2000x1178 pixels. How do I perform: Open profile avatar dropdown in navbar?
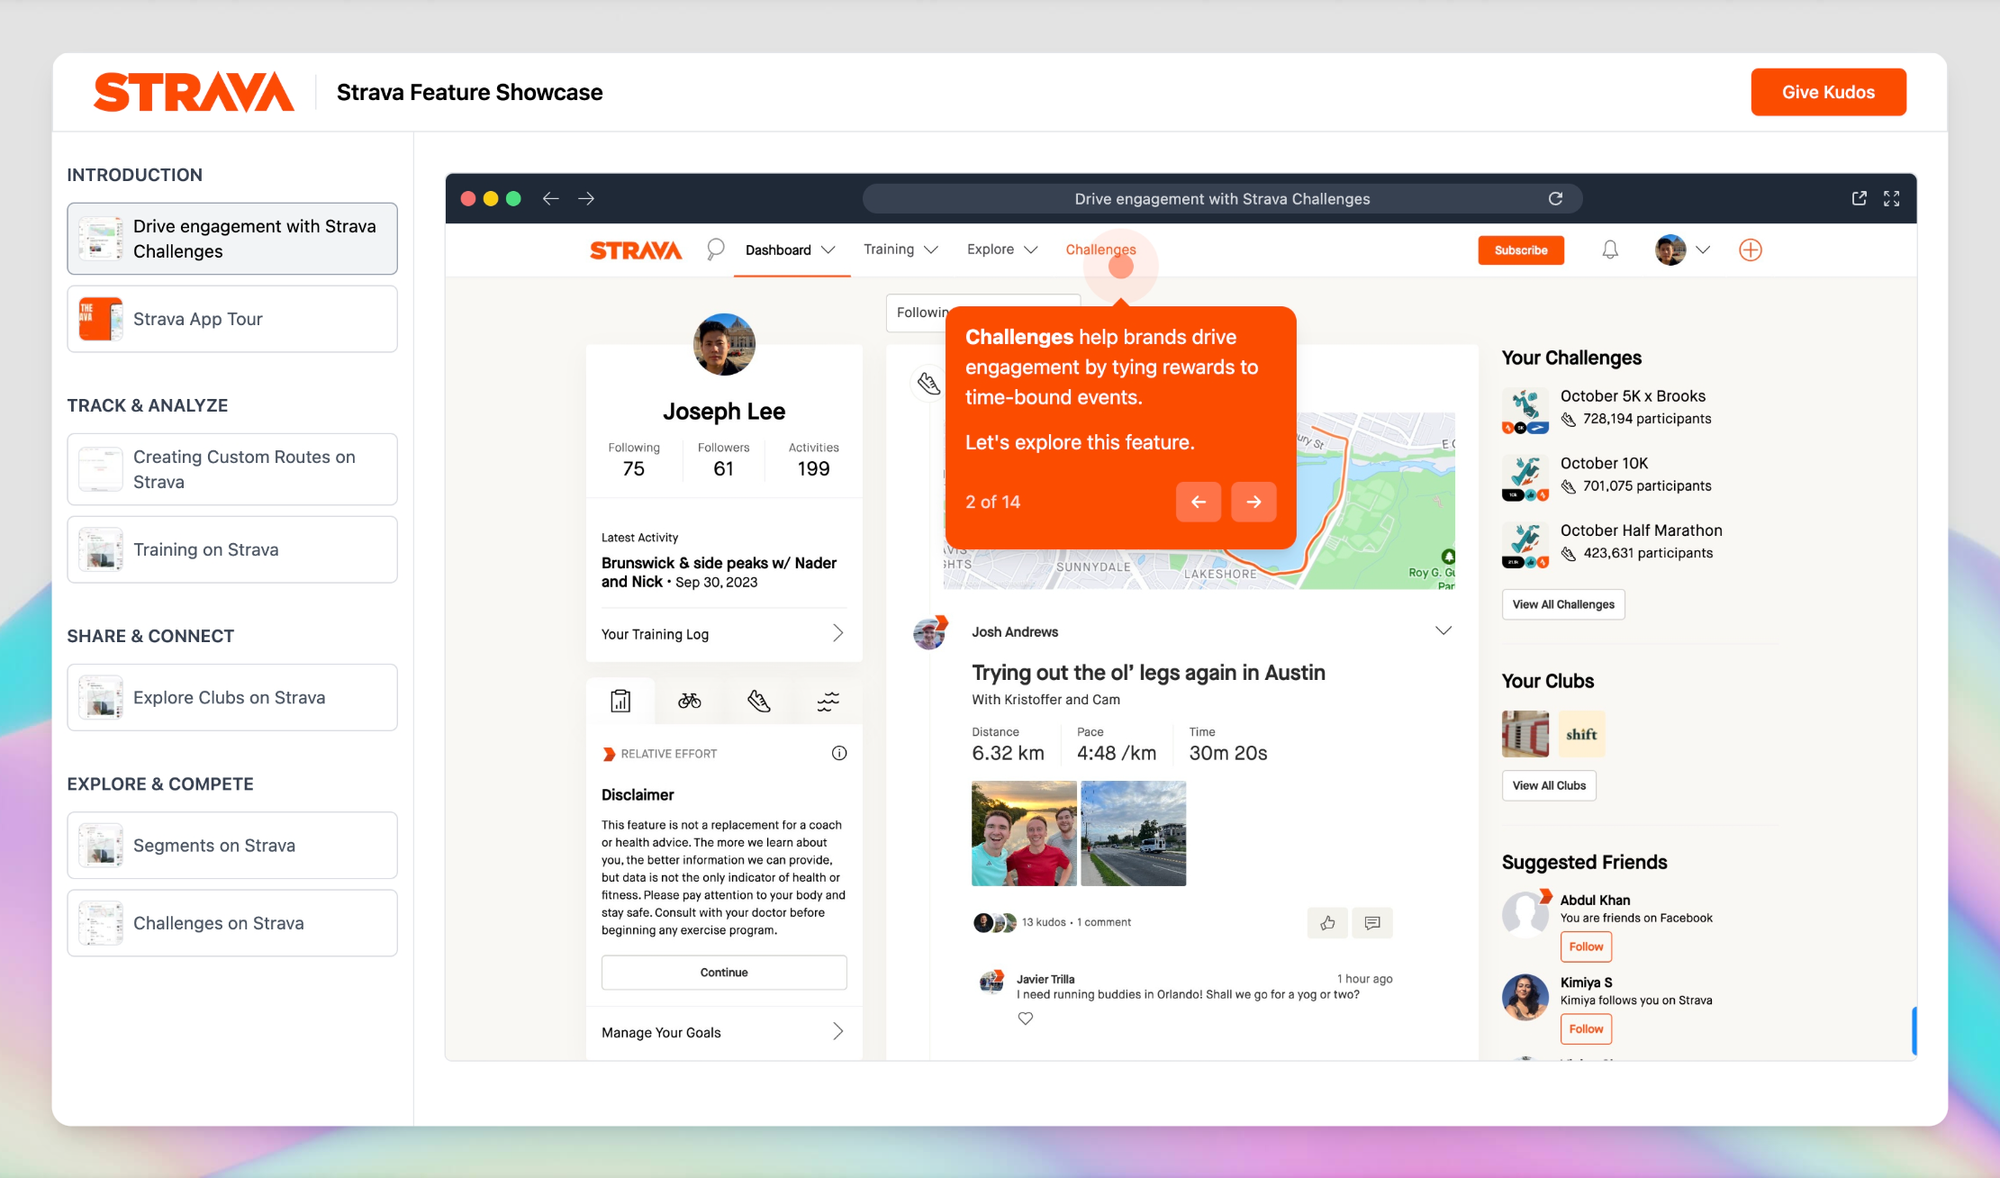pos(1682,250)
